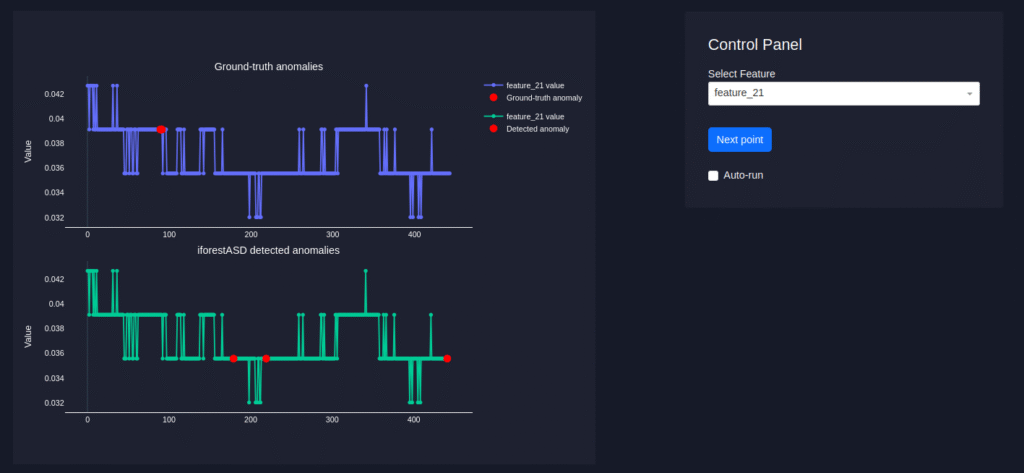Screen dimensions: 1024x473
Task: Click the Control Panel heading
Action: tap(754, 44)
